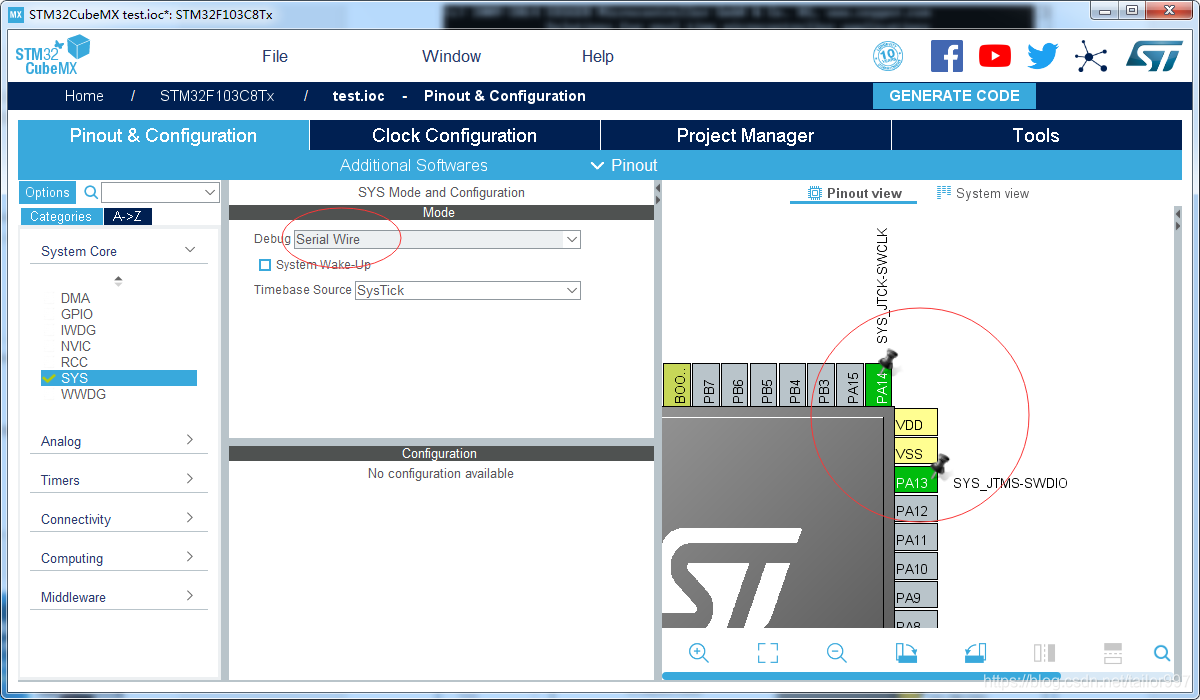Zoom out on the pinout view
Viewport: 1200px width, 700px height.
pos(837,653)
